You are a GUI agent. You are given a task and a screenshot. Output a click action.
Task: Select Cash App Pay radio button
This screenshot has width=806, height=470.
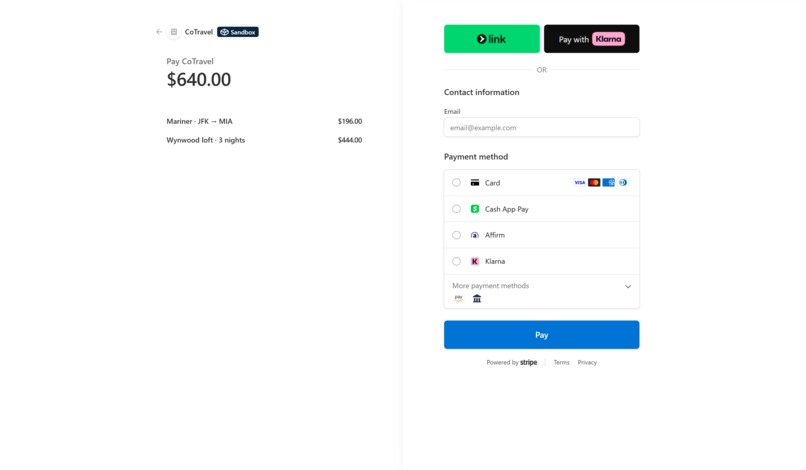456,209
